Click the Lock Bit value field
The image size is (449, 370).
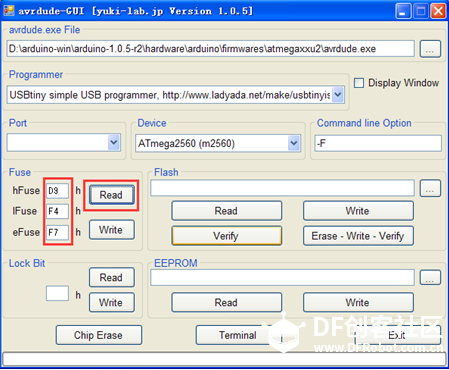click(57, 293)
